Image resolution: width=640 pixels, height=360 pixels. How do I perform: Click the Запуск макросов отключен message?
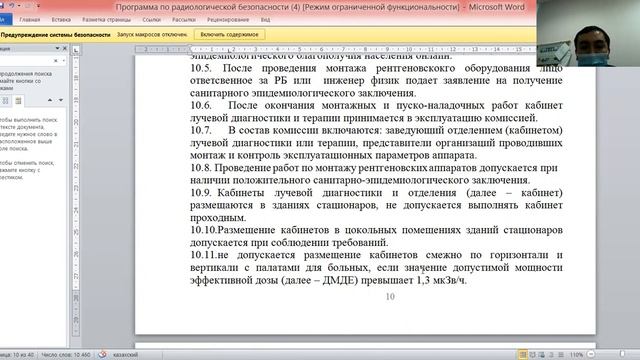point(152,35)
